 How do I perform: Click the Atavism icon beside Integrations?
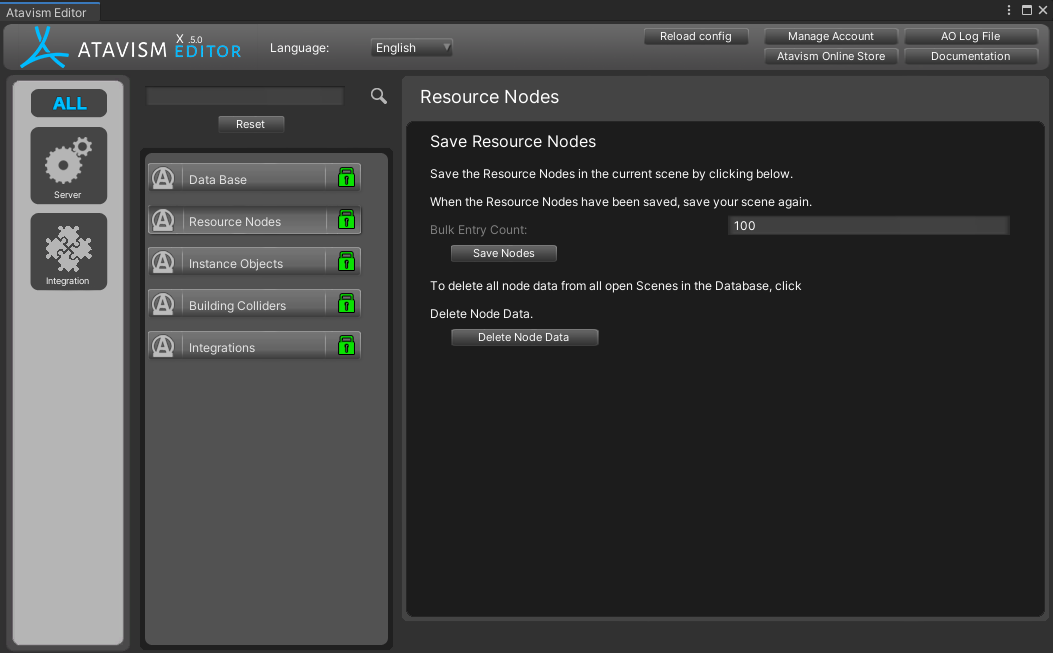pyautogui.click(x=163, y=347)
